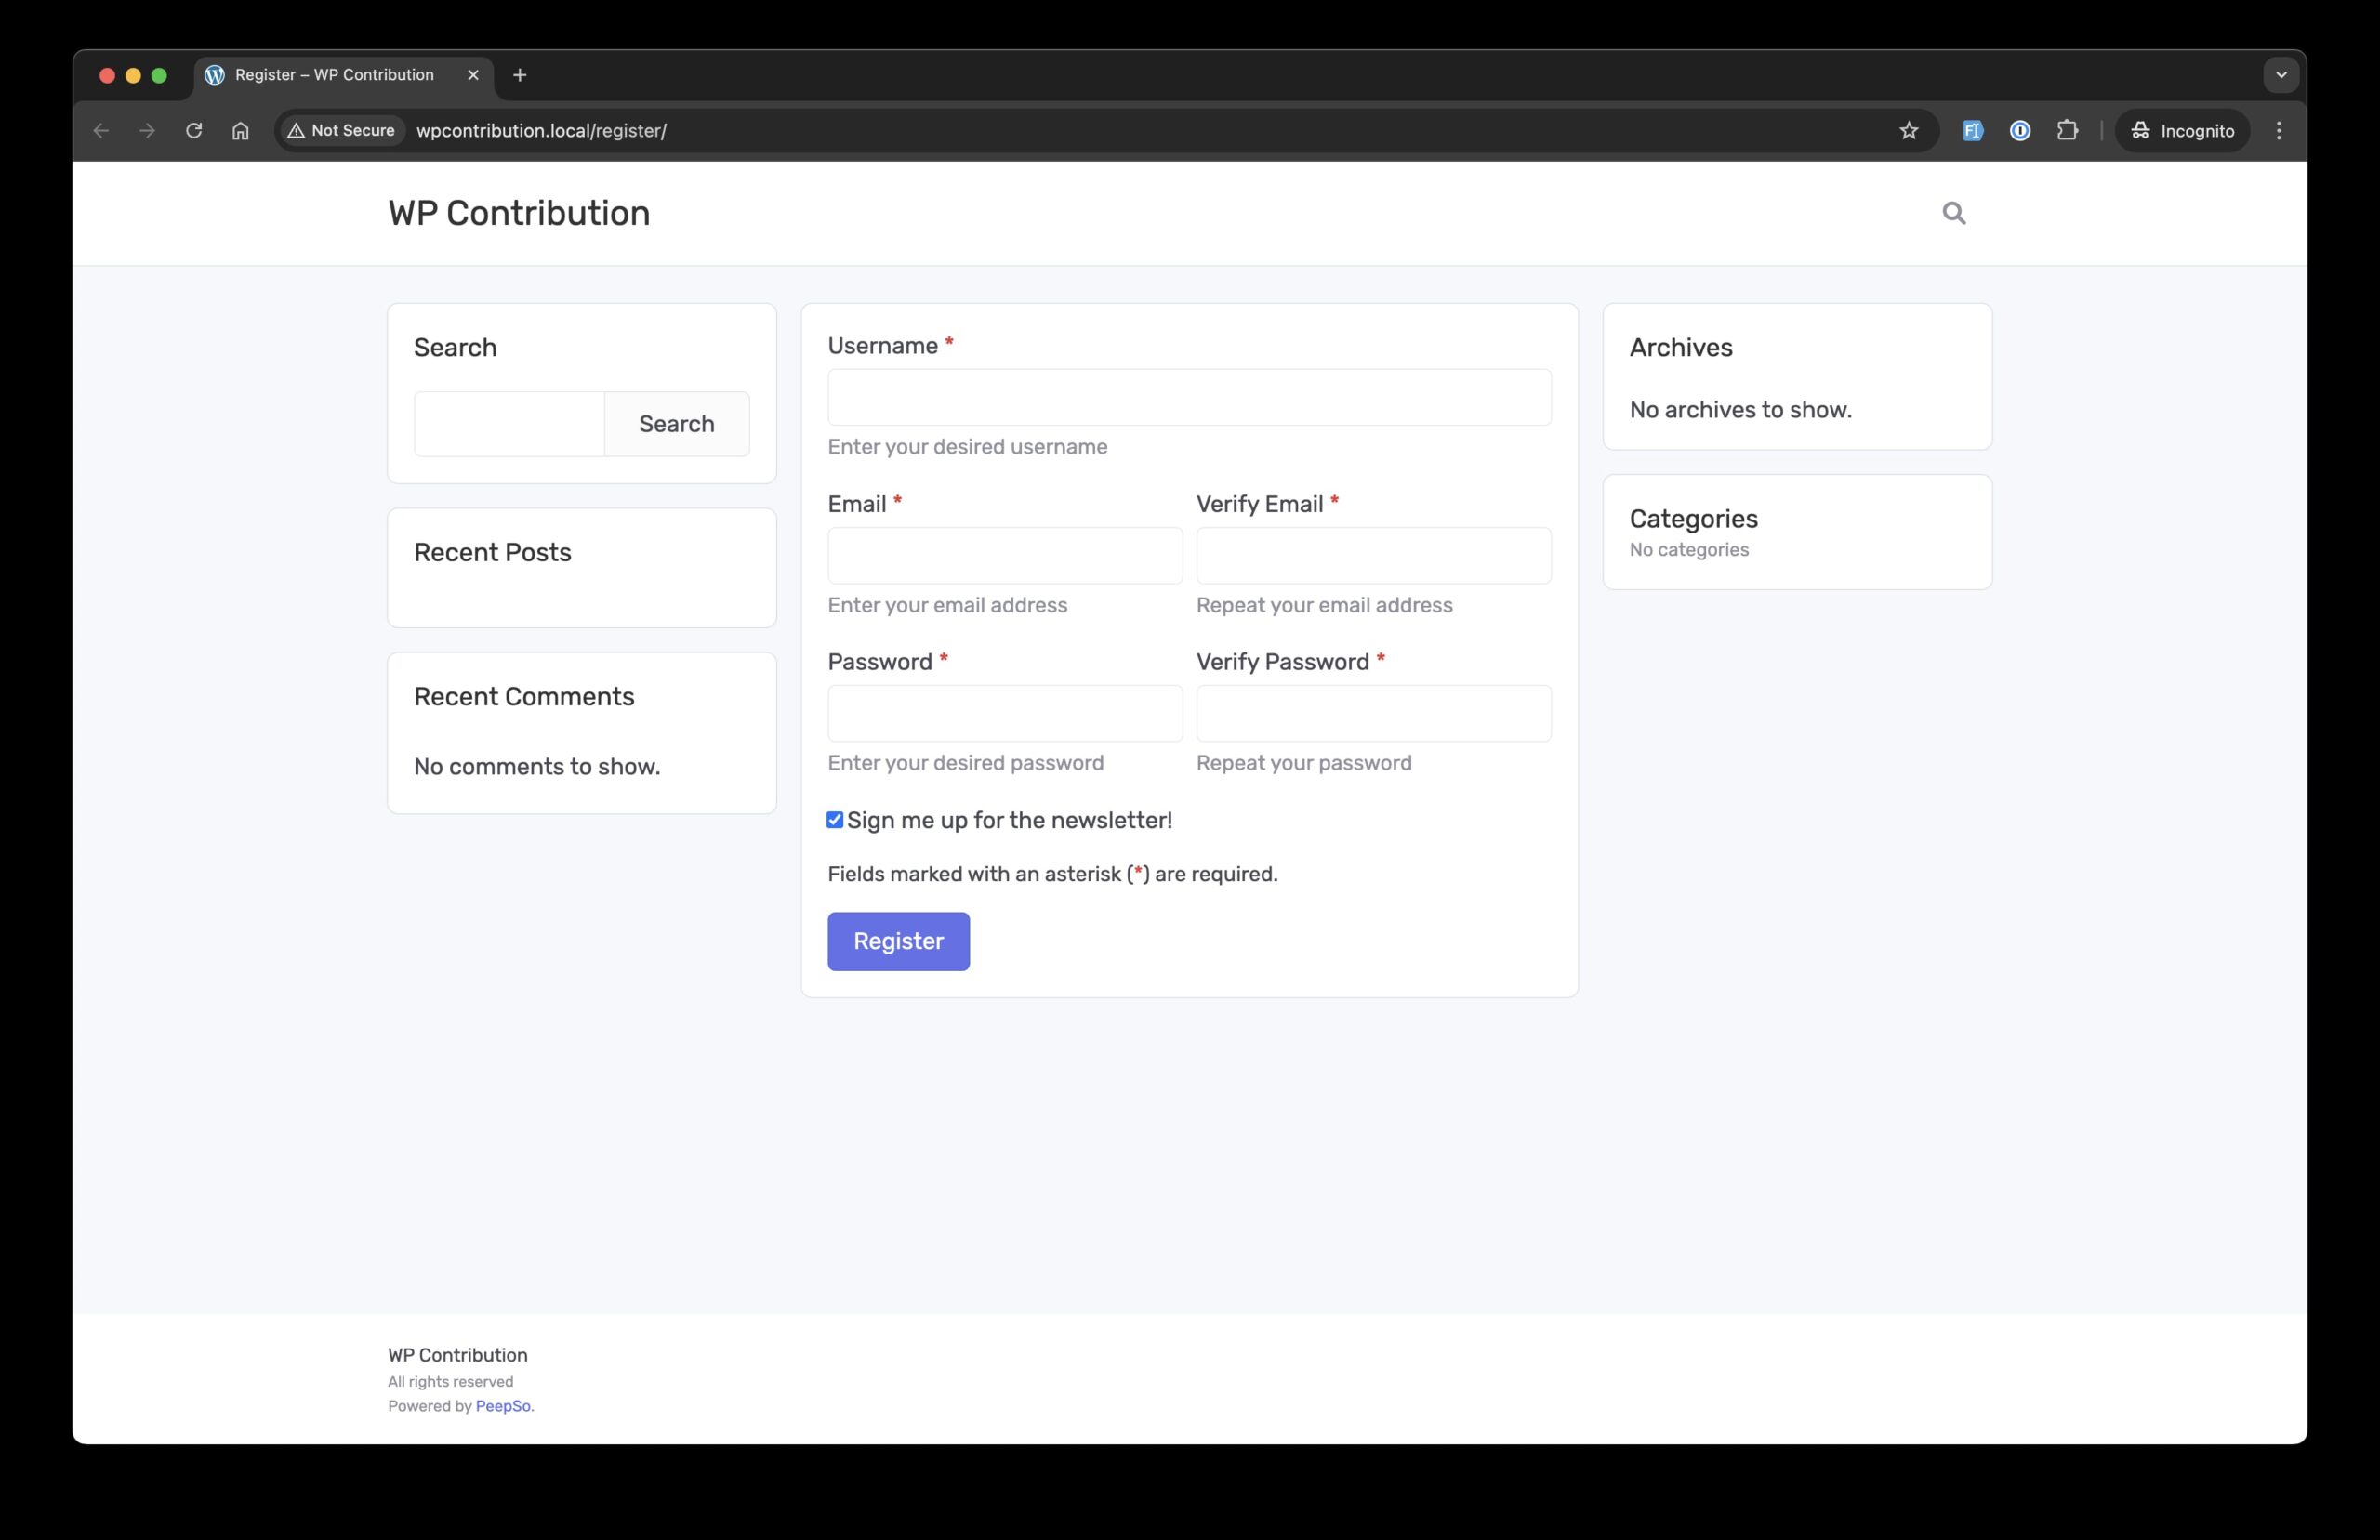Focus the Verify Password input field

pos(1374,713)
